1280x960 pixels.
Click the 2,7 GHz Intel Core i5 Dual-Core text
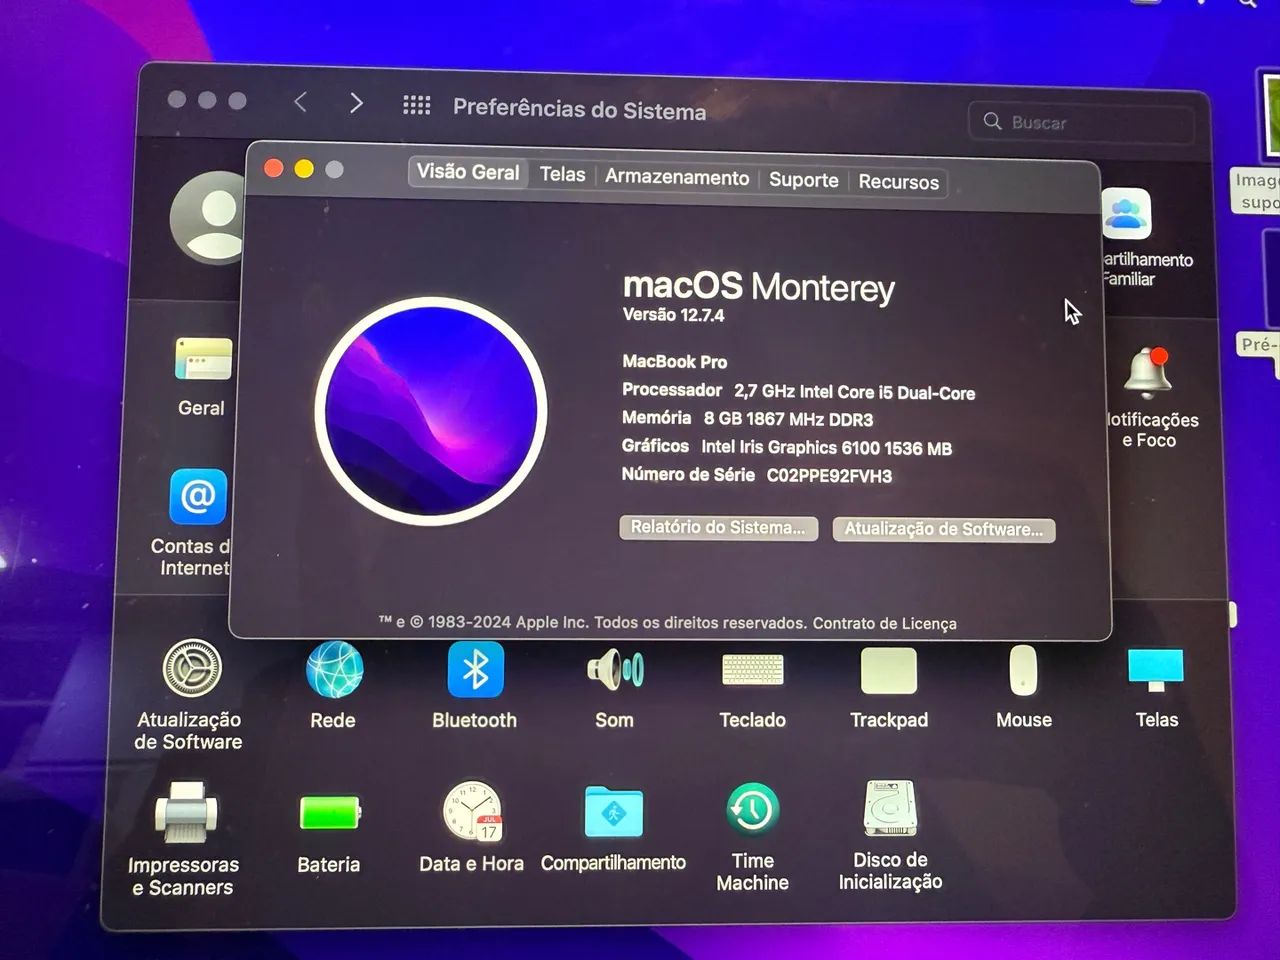(x=854, y=393)
